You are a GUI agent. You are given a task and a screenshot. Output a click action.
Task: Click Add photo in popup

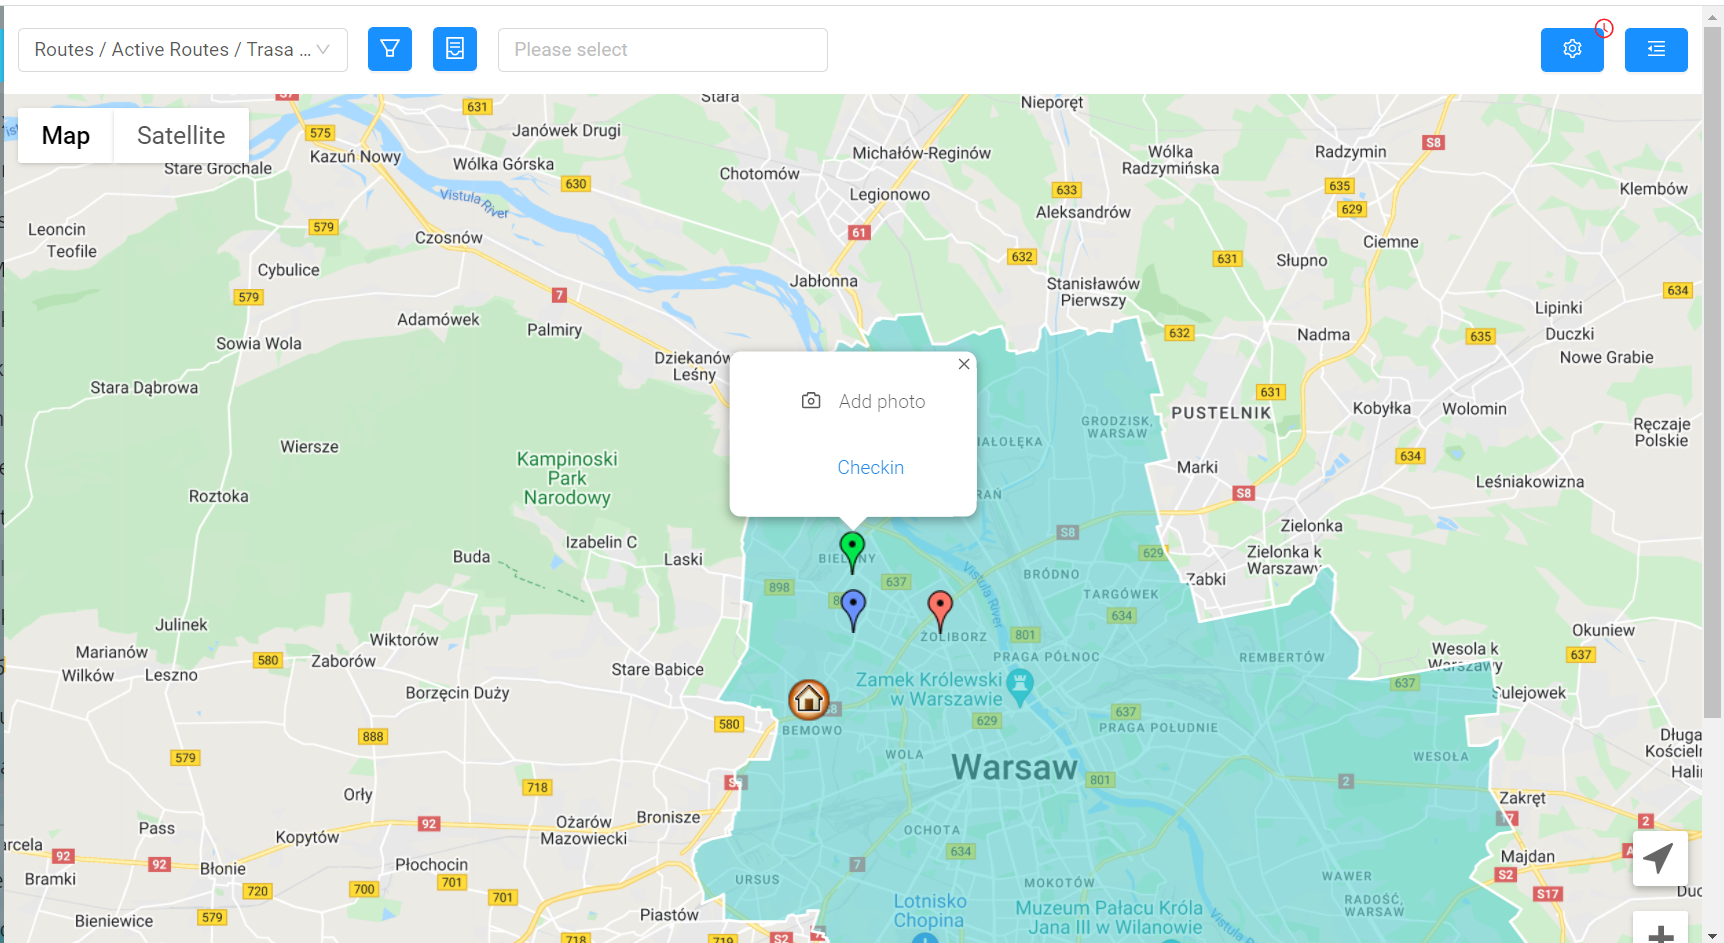pos(882,401)
